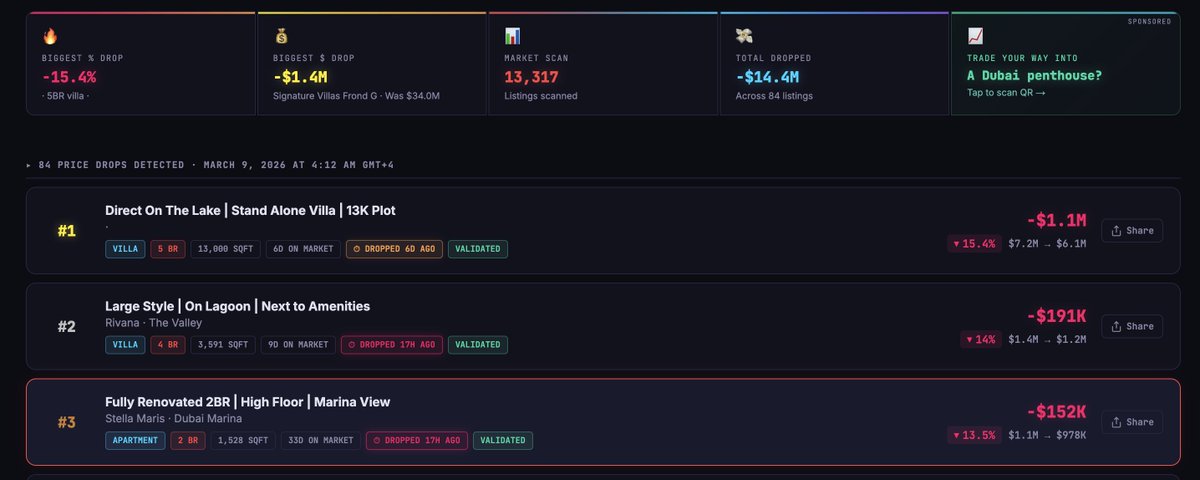
Task: Click the trending chart icon on sponsored card
Action: coord(975,36)
